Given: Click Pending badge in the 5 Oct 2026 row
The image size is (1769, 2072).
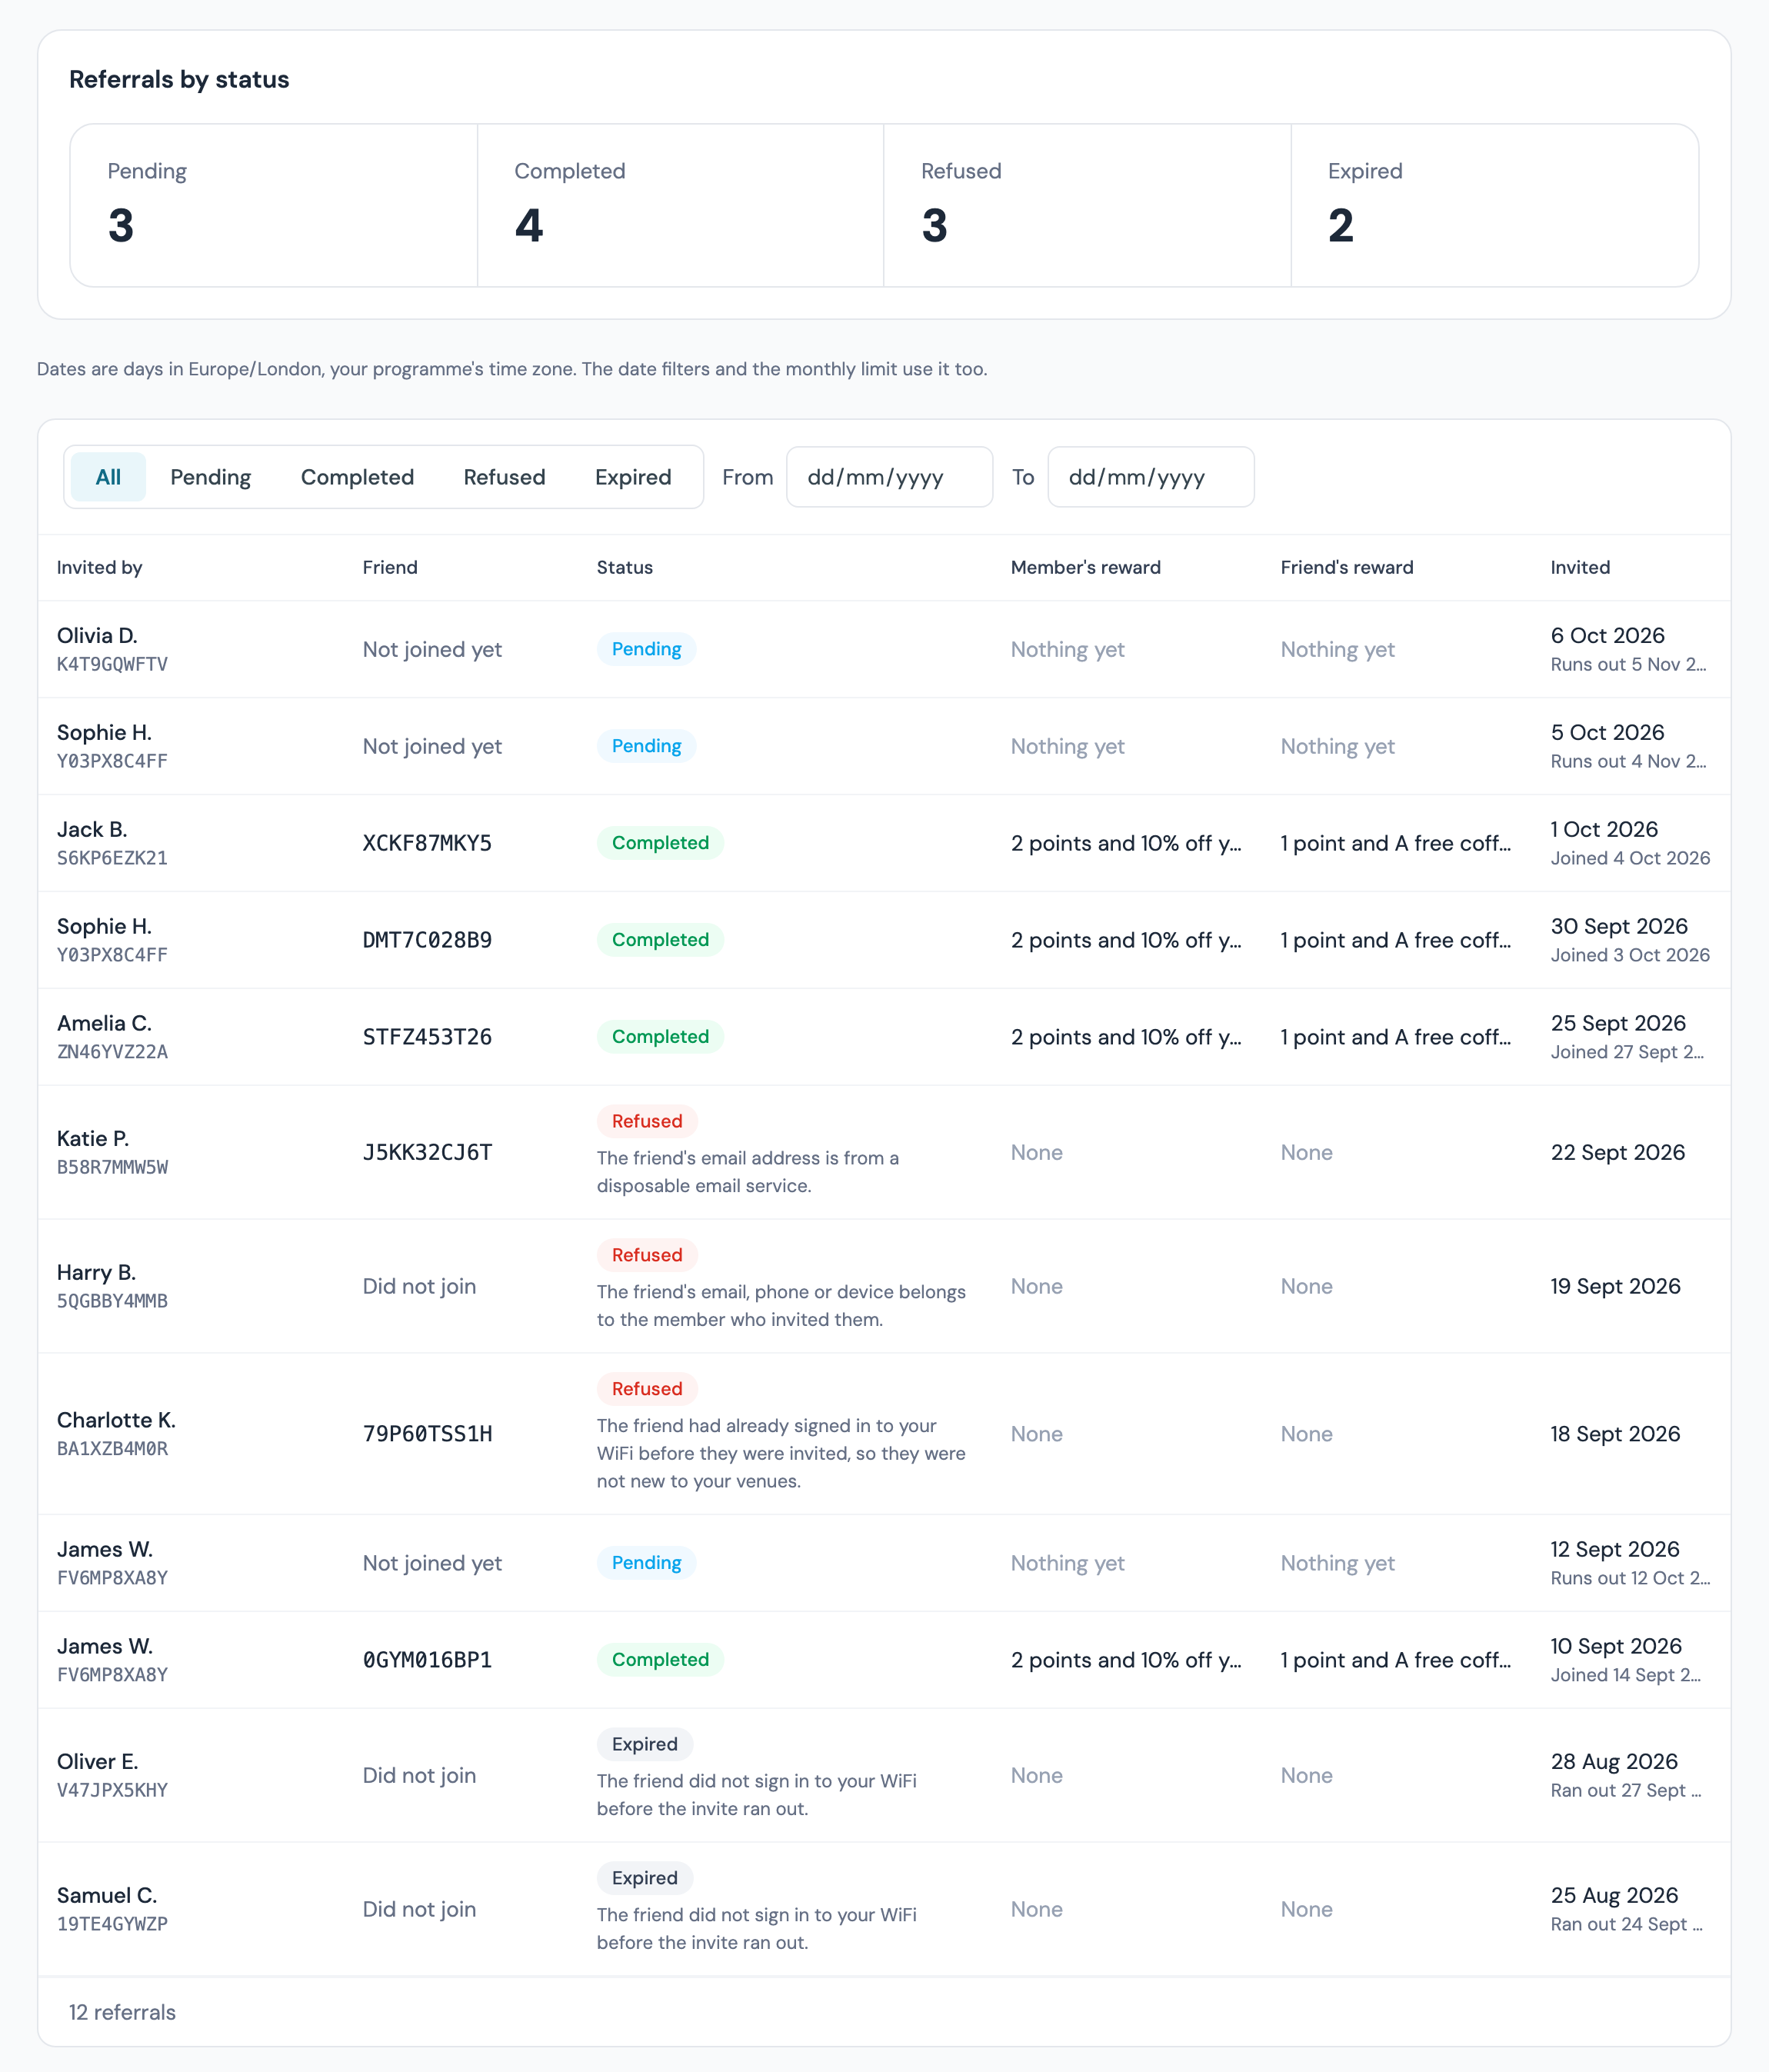Looking at the screenshot, I should click(x=646, y=746).
